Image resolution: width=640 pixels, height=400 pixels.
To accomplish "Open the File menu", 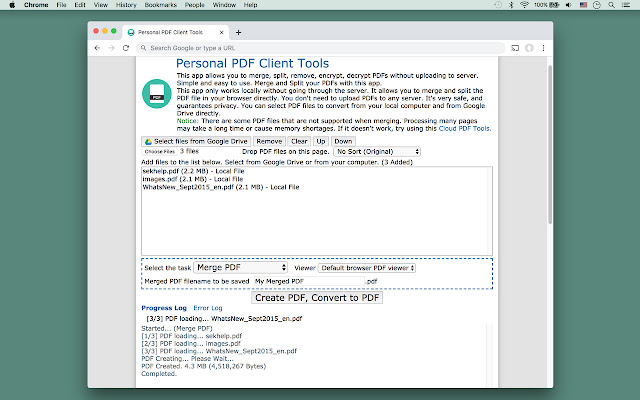I will click(x=61, y=5).
